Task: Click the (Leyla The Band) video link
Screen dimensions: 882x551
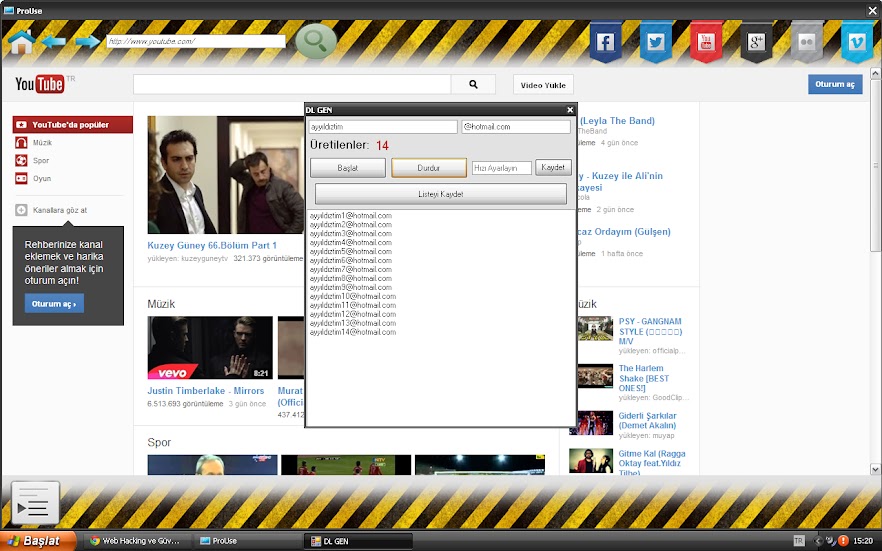Action: 617,120
